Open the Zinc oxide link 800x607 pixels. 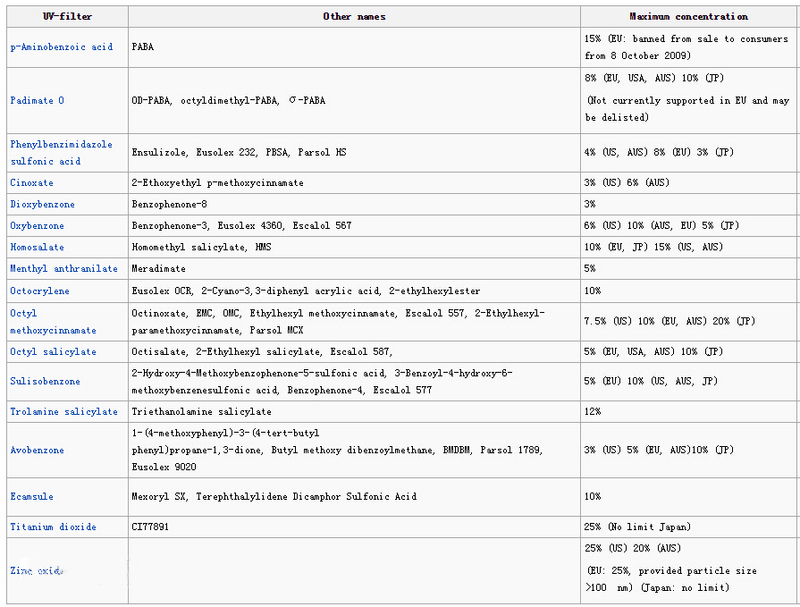37,571
